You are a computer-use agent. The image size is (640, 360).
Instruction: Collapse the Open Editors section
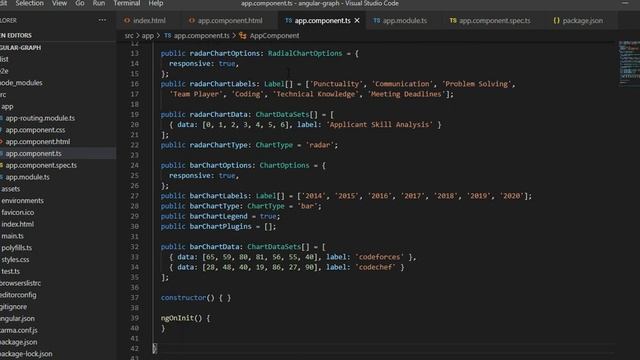click(16, 36)
